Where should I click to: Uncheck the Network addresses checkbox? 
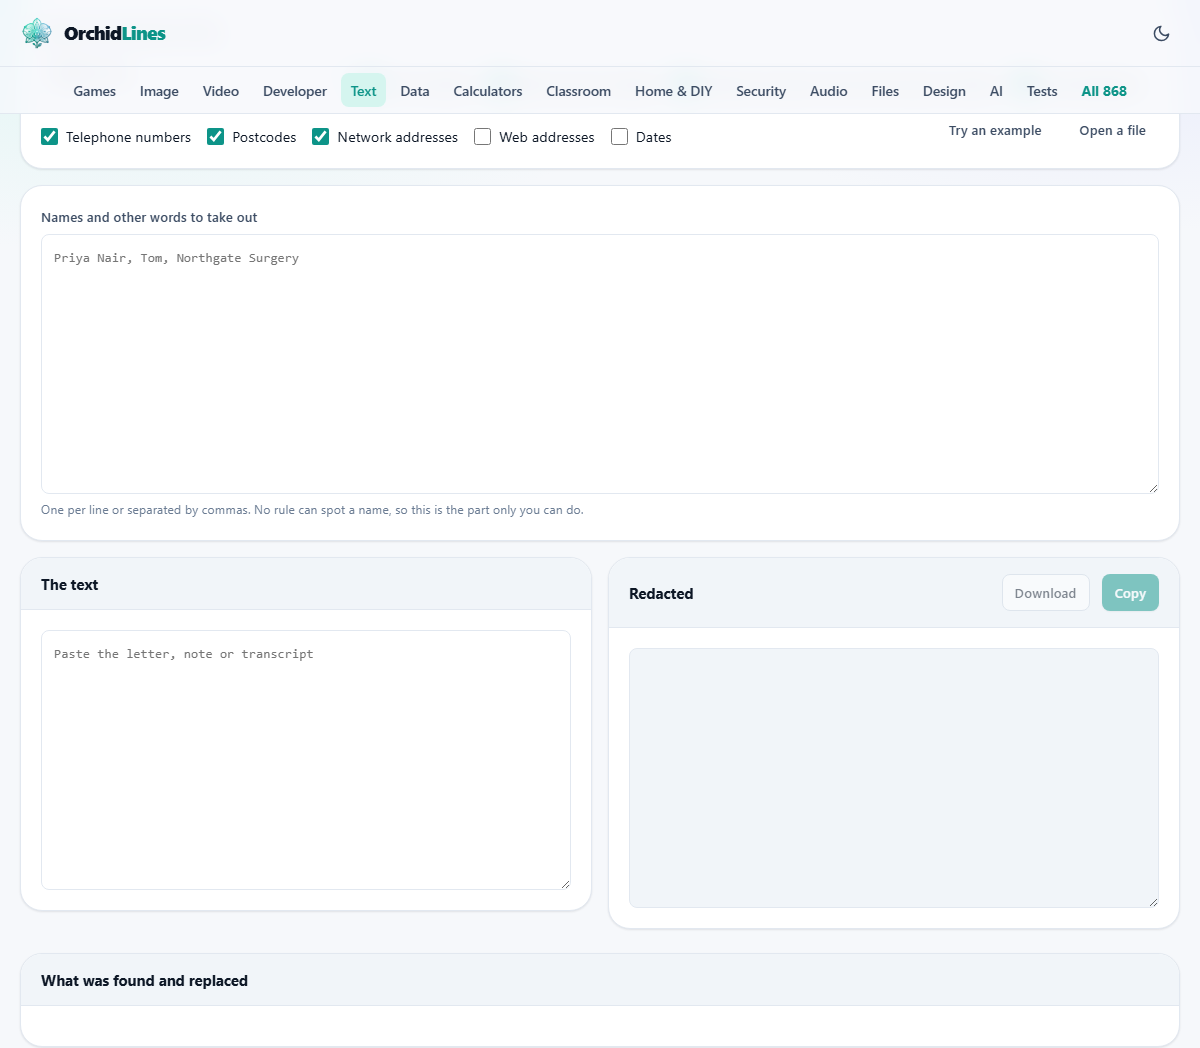point(320,137)
